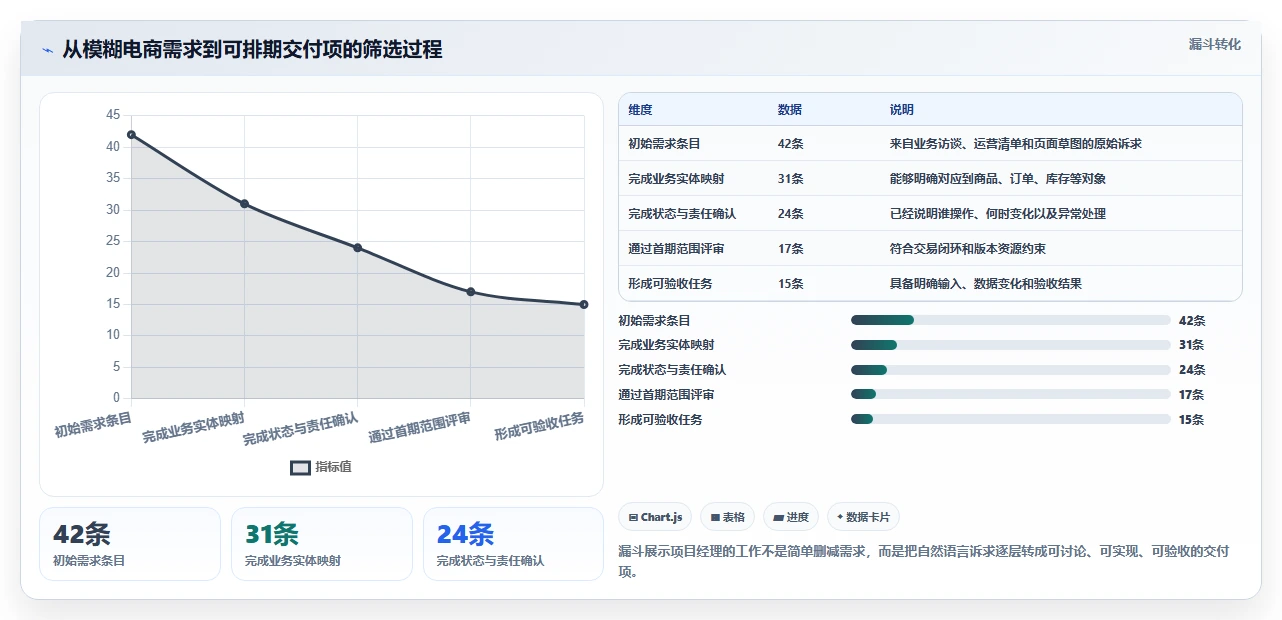Click the 24条 progress bar for 完成状态与责任确认
The height and width of the screenshot is (620, 1282).
[1010, 370]
